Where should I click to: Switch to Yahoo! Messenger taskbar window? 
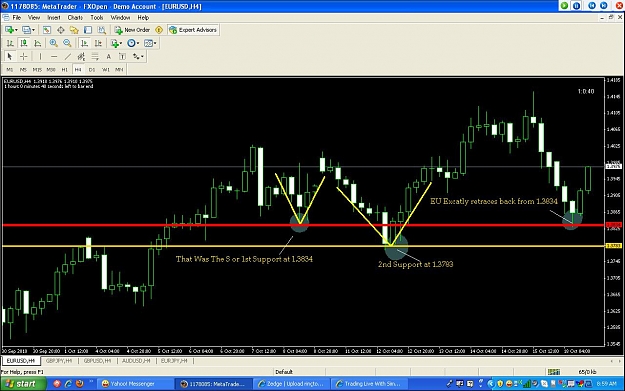click(x=135, y=384)
